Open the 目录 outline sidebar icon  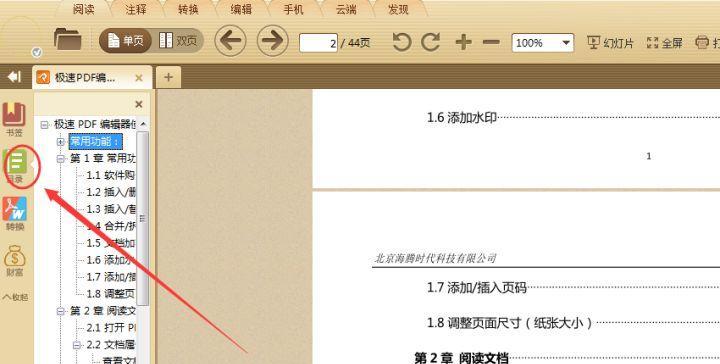click(16, 166)
